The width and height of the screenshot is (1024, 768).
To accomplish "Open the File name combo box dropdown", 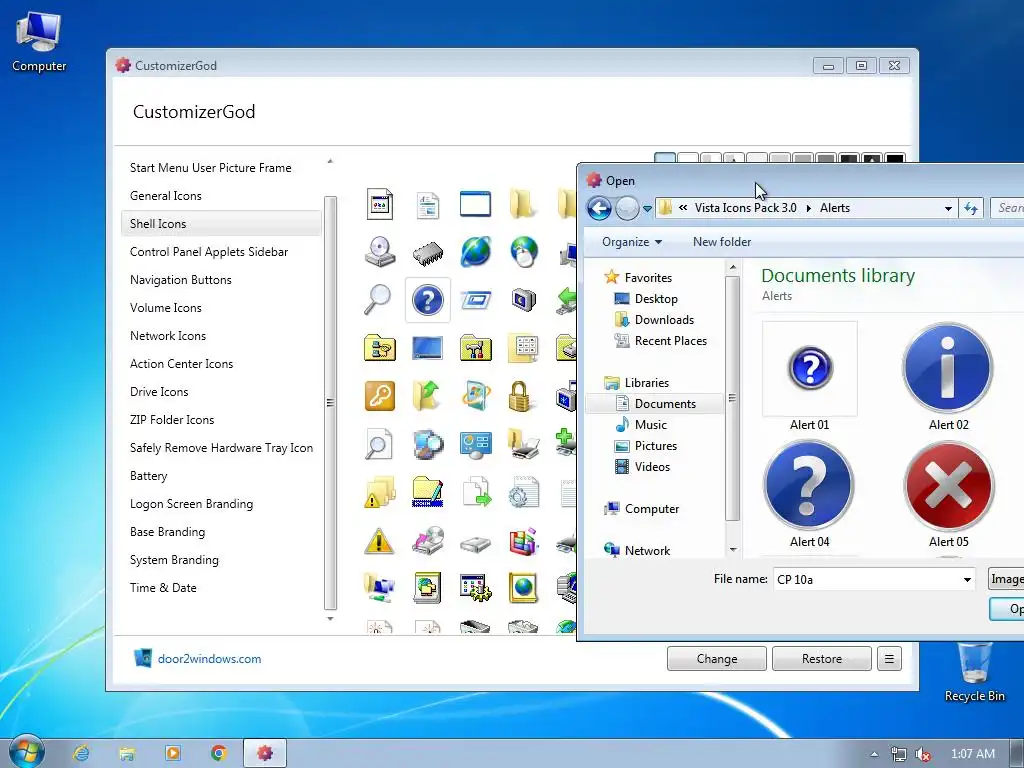I will (x=967, y=580).
